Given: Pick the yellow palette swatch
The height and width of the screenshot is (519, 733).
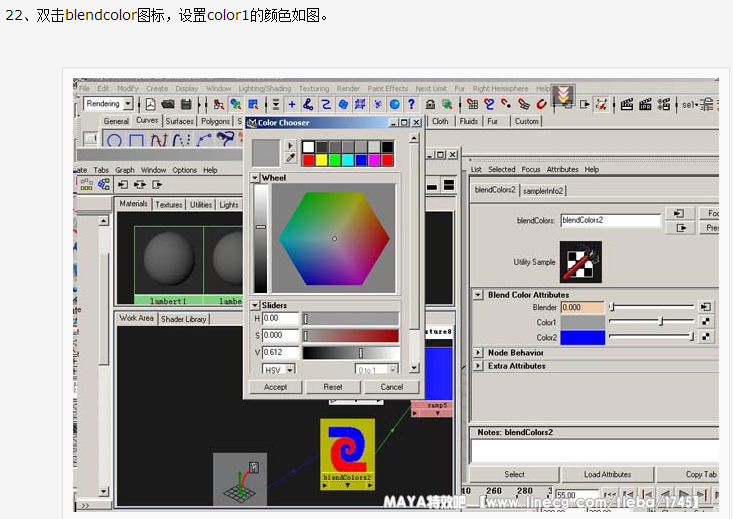Looking at the screenshot, I should coord(322,160).
